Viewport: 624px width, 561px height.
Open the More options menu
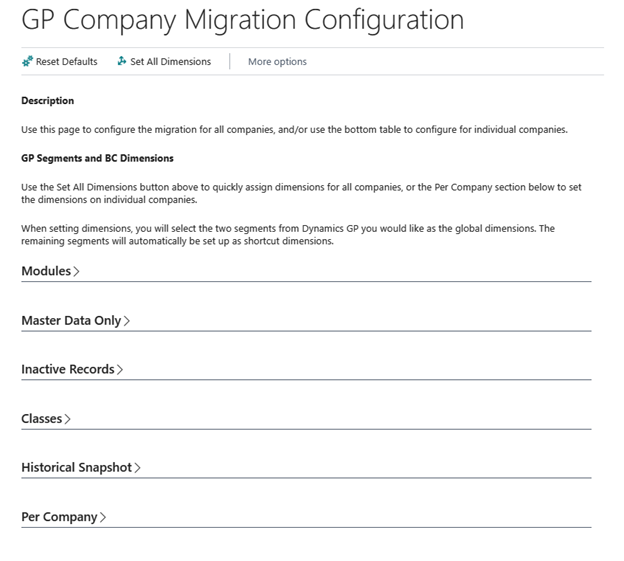tap(277, 62)
